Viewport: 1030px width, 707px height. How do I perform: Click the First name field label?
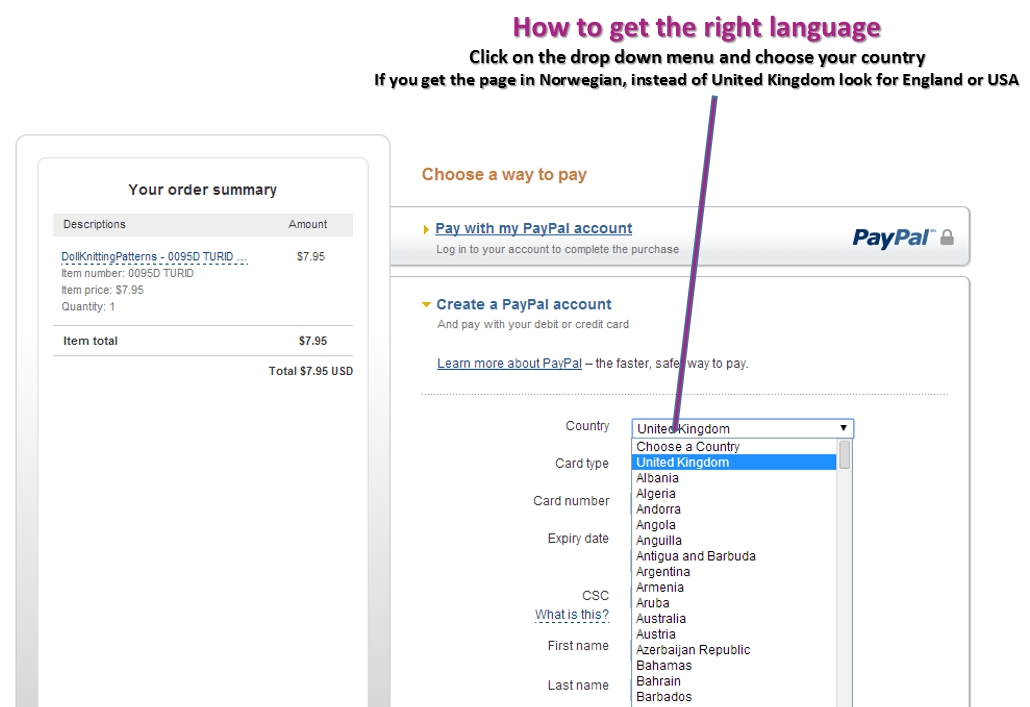pos(578,646)
